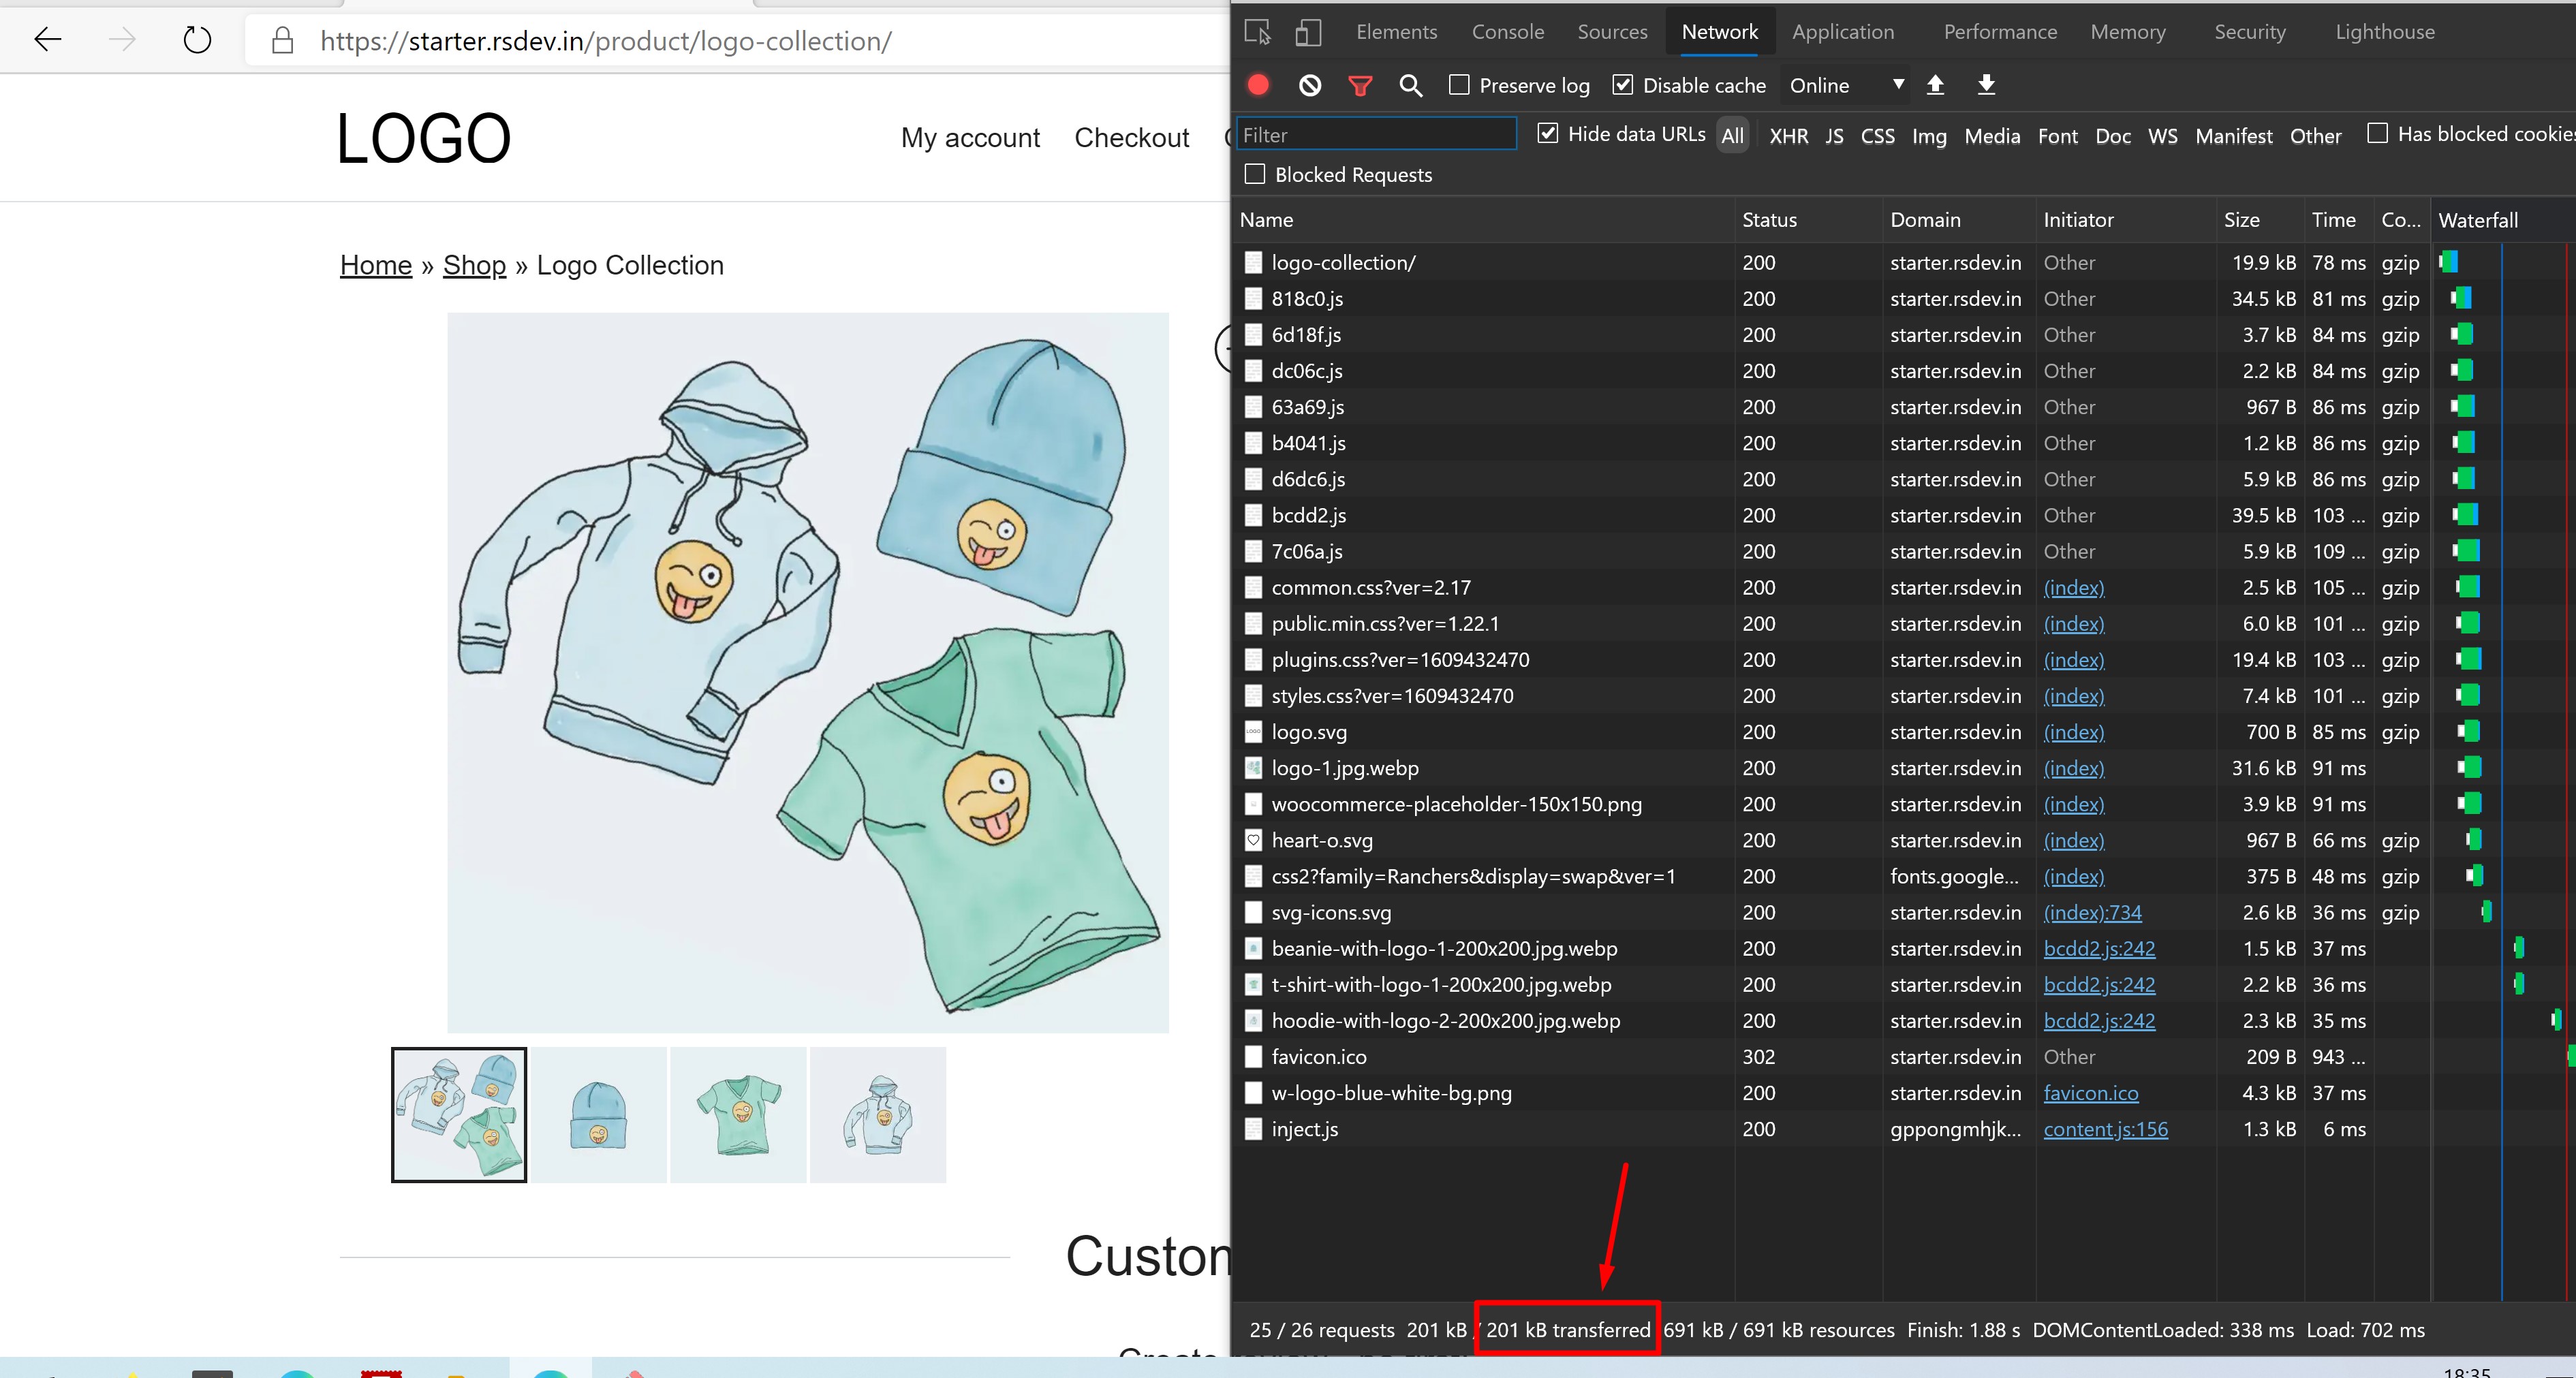This screenshot has height=1378, width=2576.
Task: Click the red record network log button
Action: [1258, 85]
